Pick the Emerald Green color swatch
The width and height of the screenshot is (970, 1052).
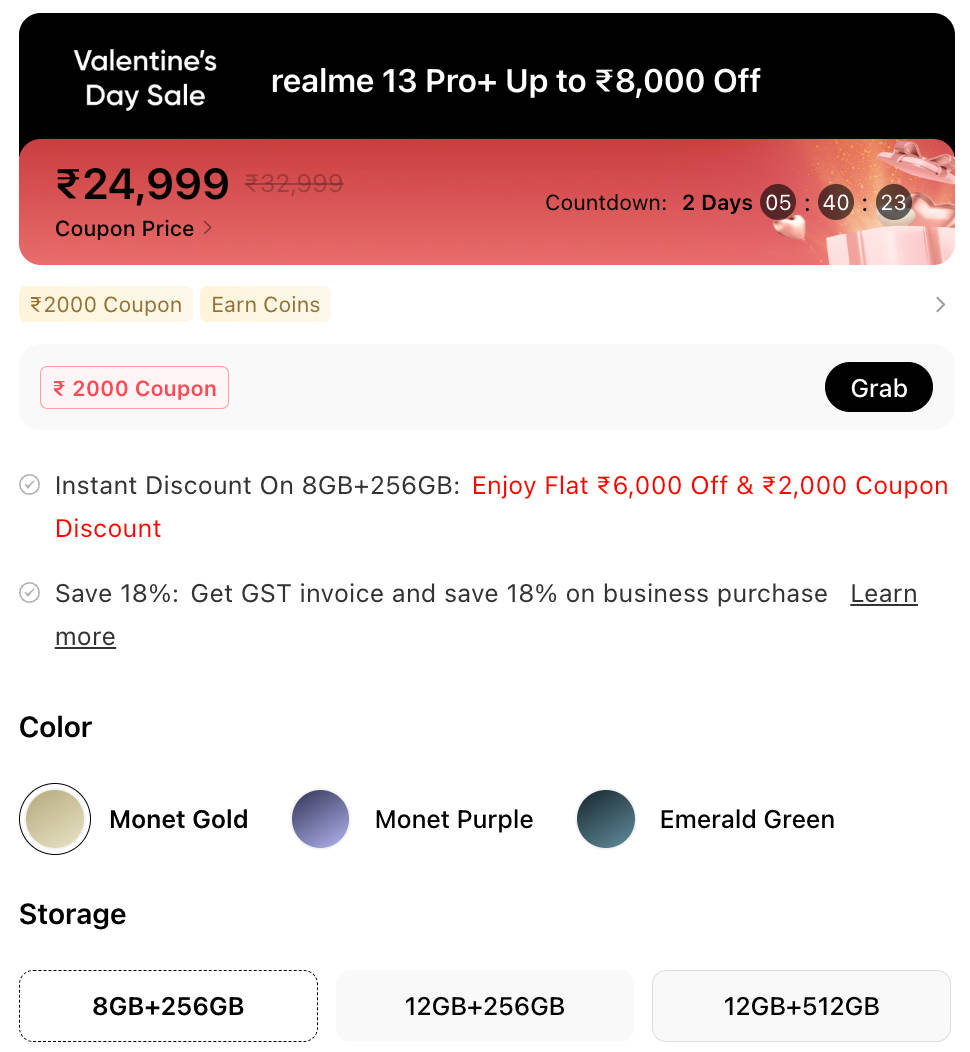coord(606,819)
